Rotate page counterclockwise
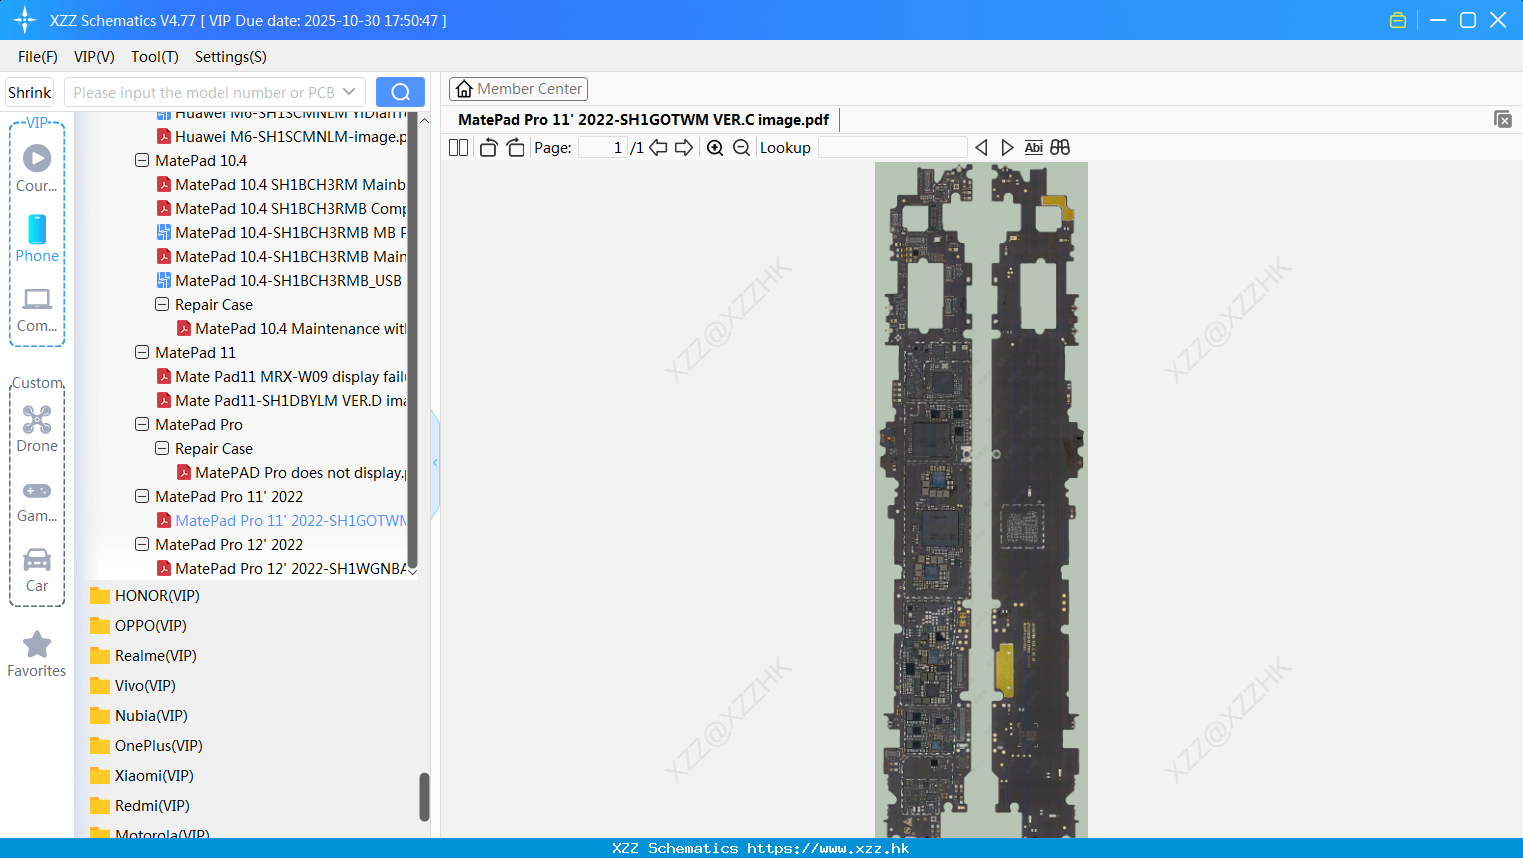The image size is (1523, 858). tap(488, 148)
